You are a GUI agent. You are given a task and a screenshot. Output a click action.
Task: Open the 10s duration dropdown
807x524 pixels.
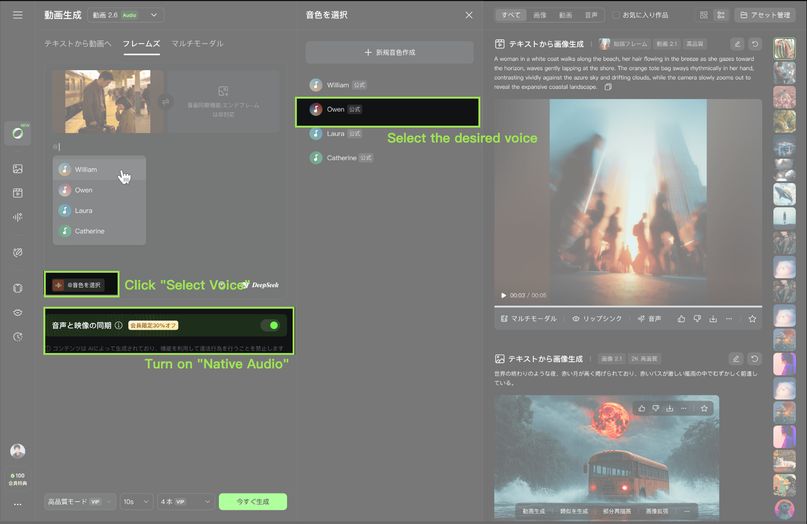[136, 501]
